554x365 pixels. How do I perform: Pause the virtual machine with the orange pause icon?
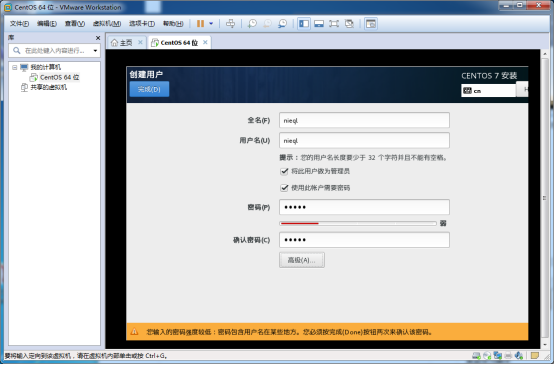(x=200, y=24)
